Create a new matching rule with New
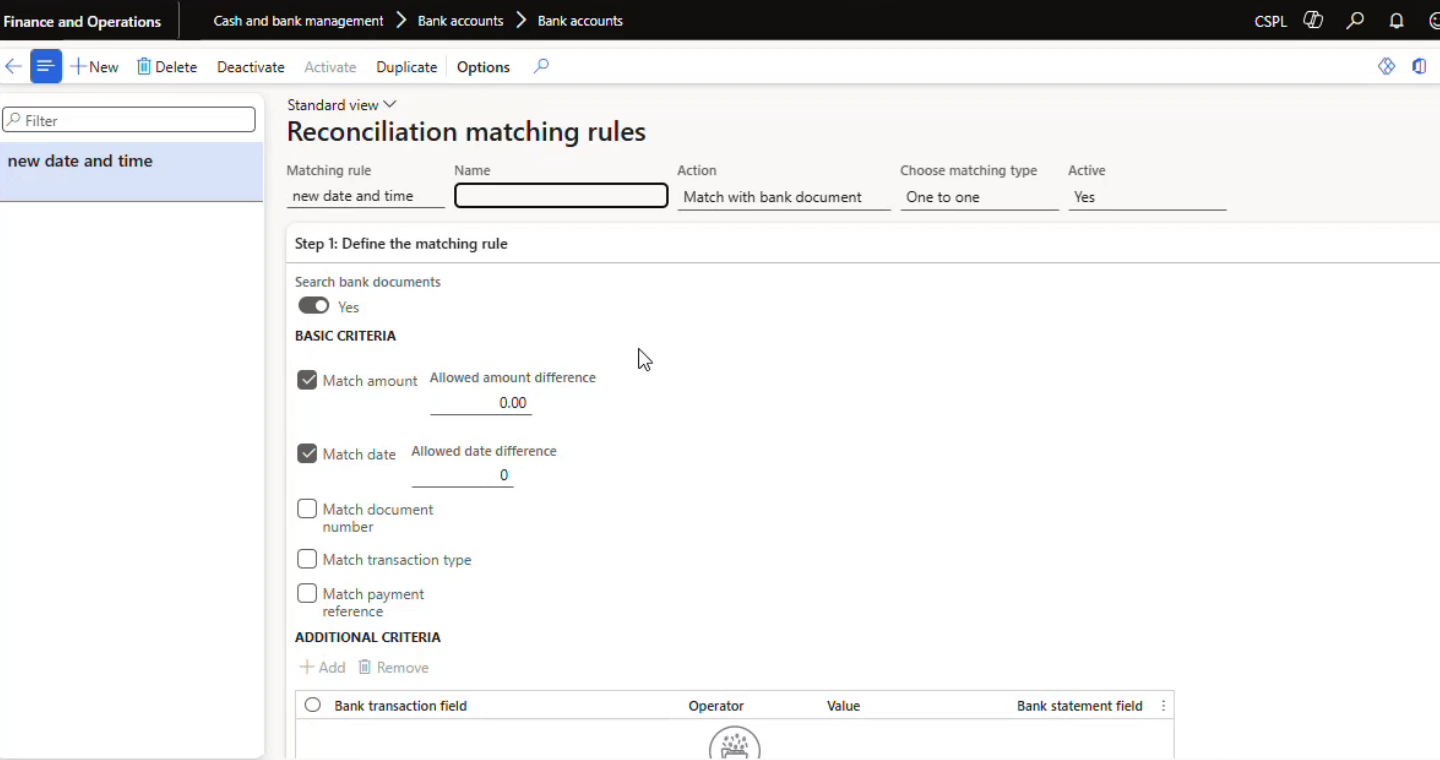The height and width of the screenshot is (760, 1440). coord(94,67)
